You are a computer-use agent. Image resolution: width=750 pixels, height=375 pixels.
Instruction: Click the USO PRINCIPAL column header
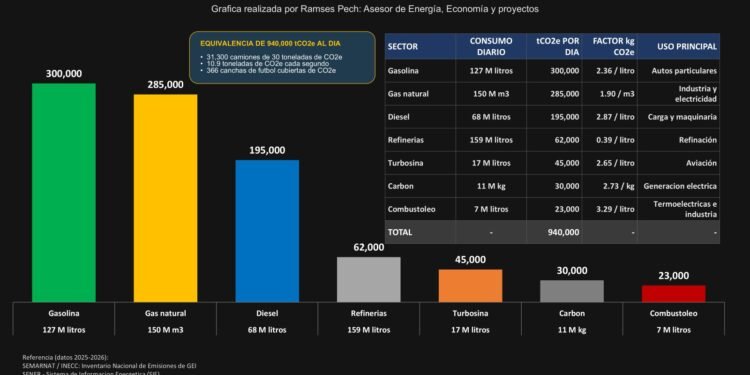click(x=679, y=46)
